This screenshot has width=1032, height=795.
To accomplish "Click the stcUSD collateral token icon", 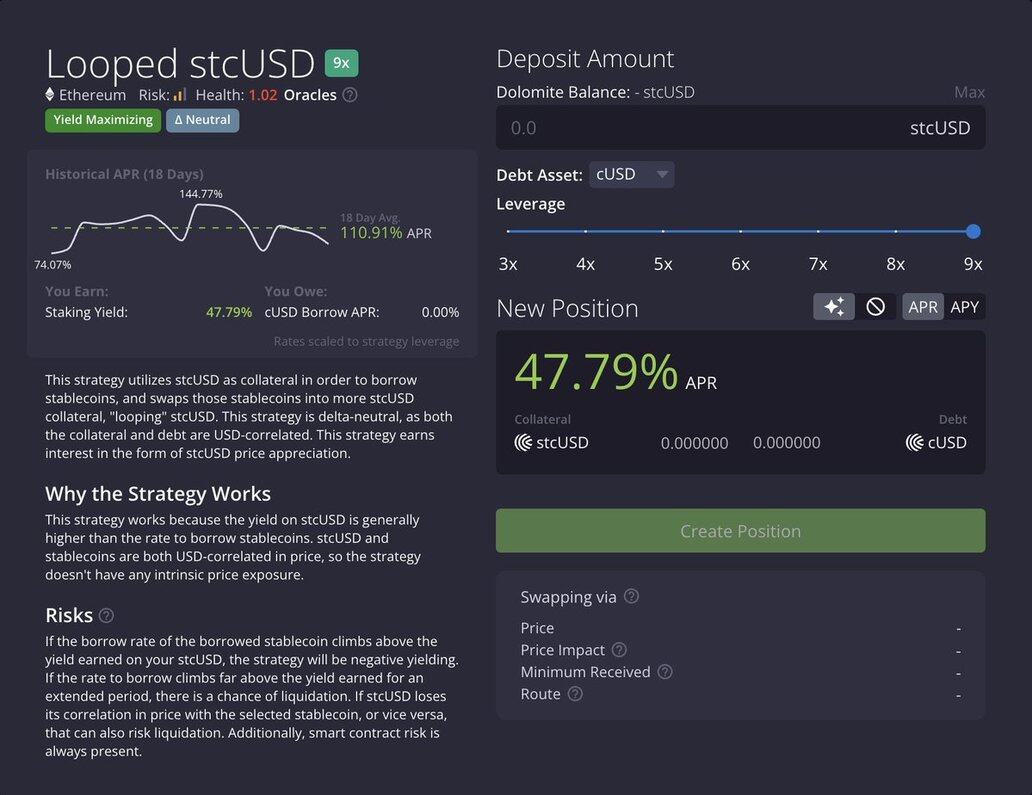I will (x=523, y=442).
